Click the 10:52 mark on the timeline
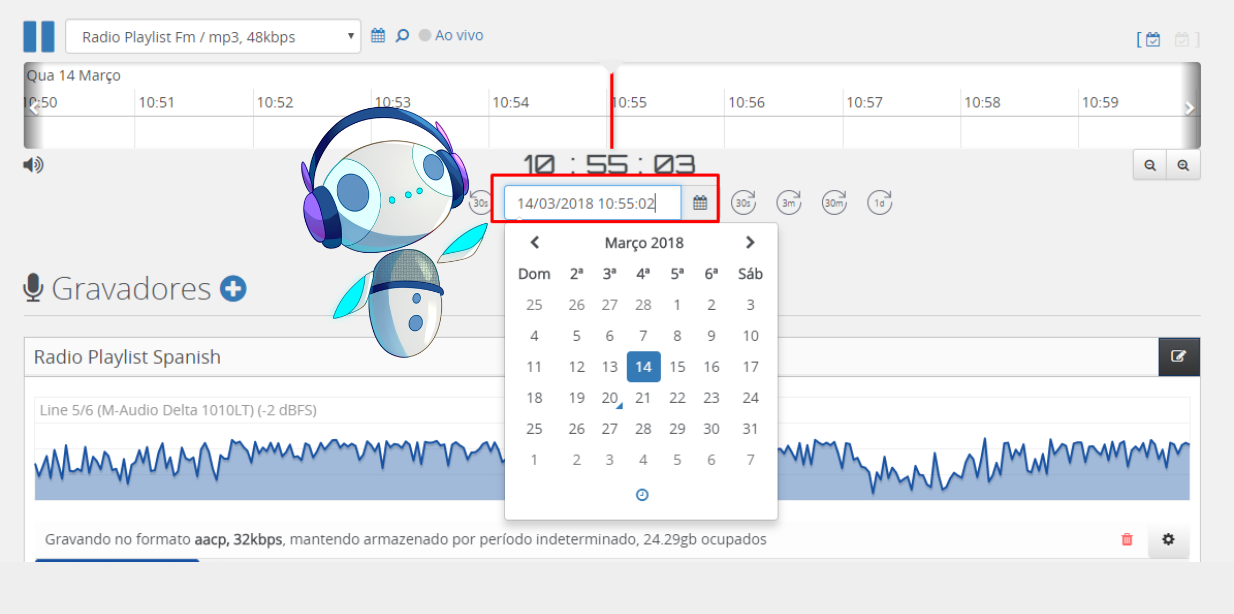The width and height of the screenshot is (1234, 614). 275,102
